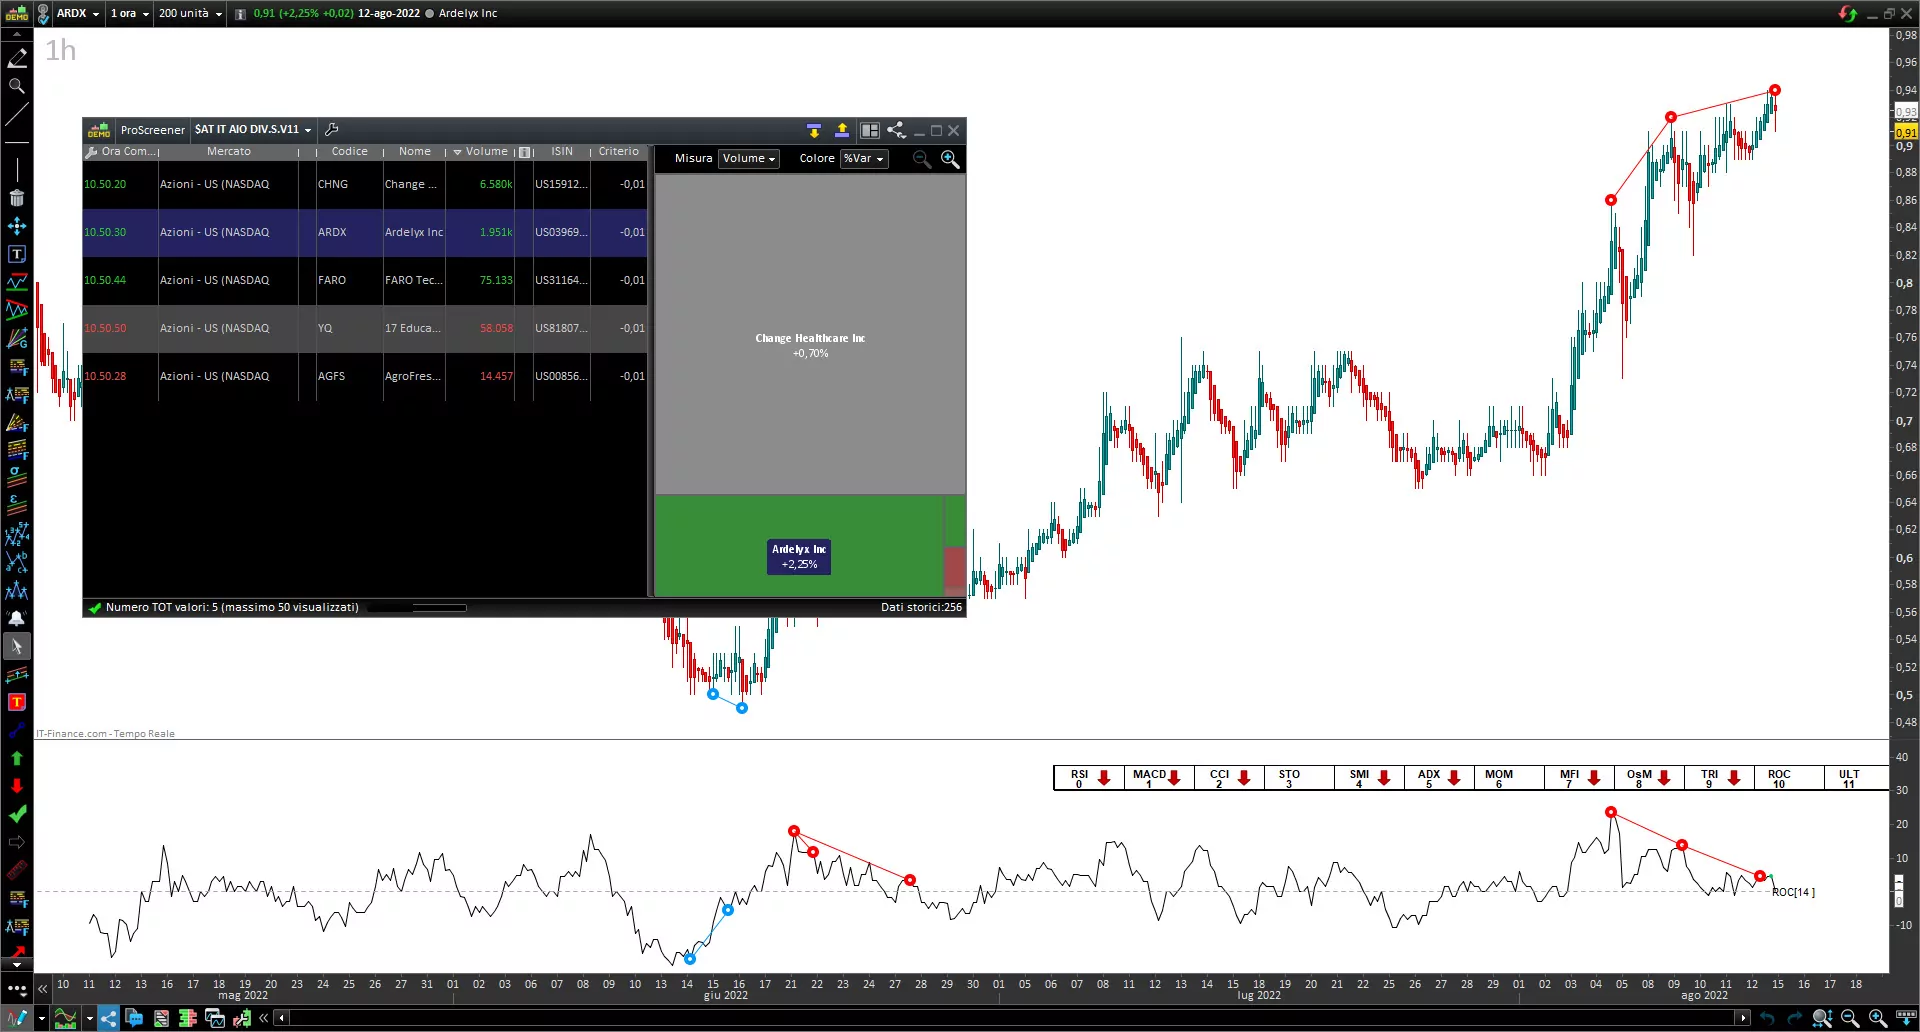
Task: Select the green checkmark tool
Action: (x=17, y=814)
